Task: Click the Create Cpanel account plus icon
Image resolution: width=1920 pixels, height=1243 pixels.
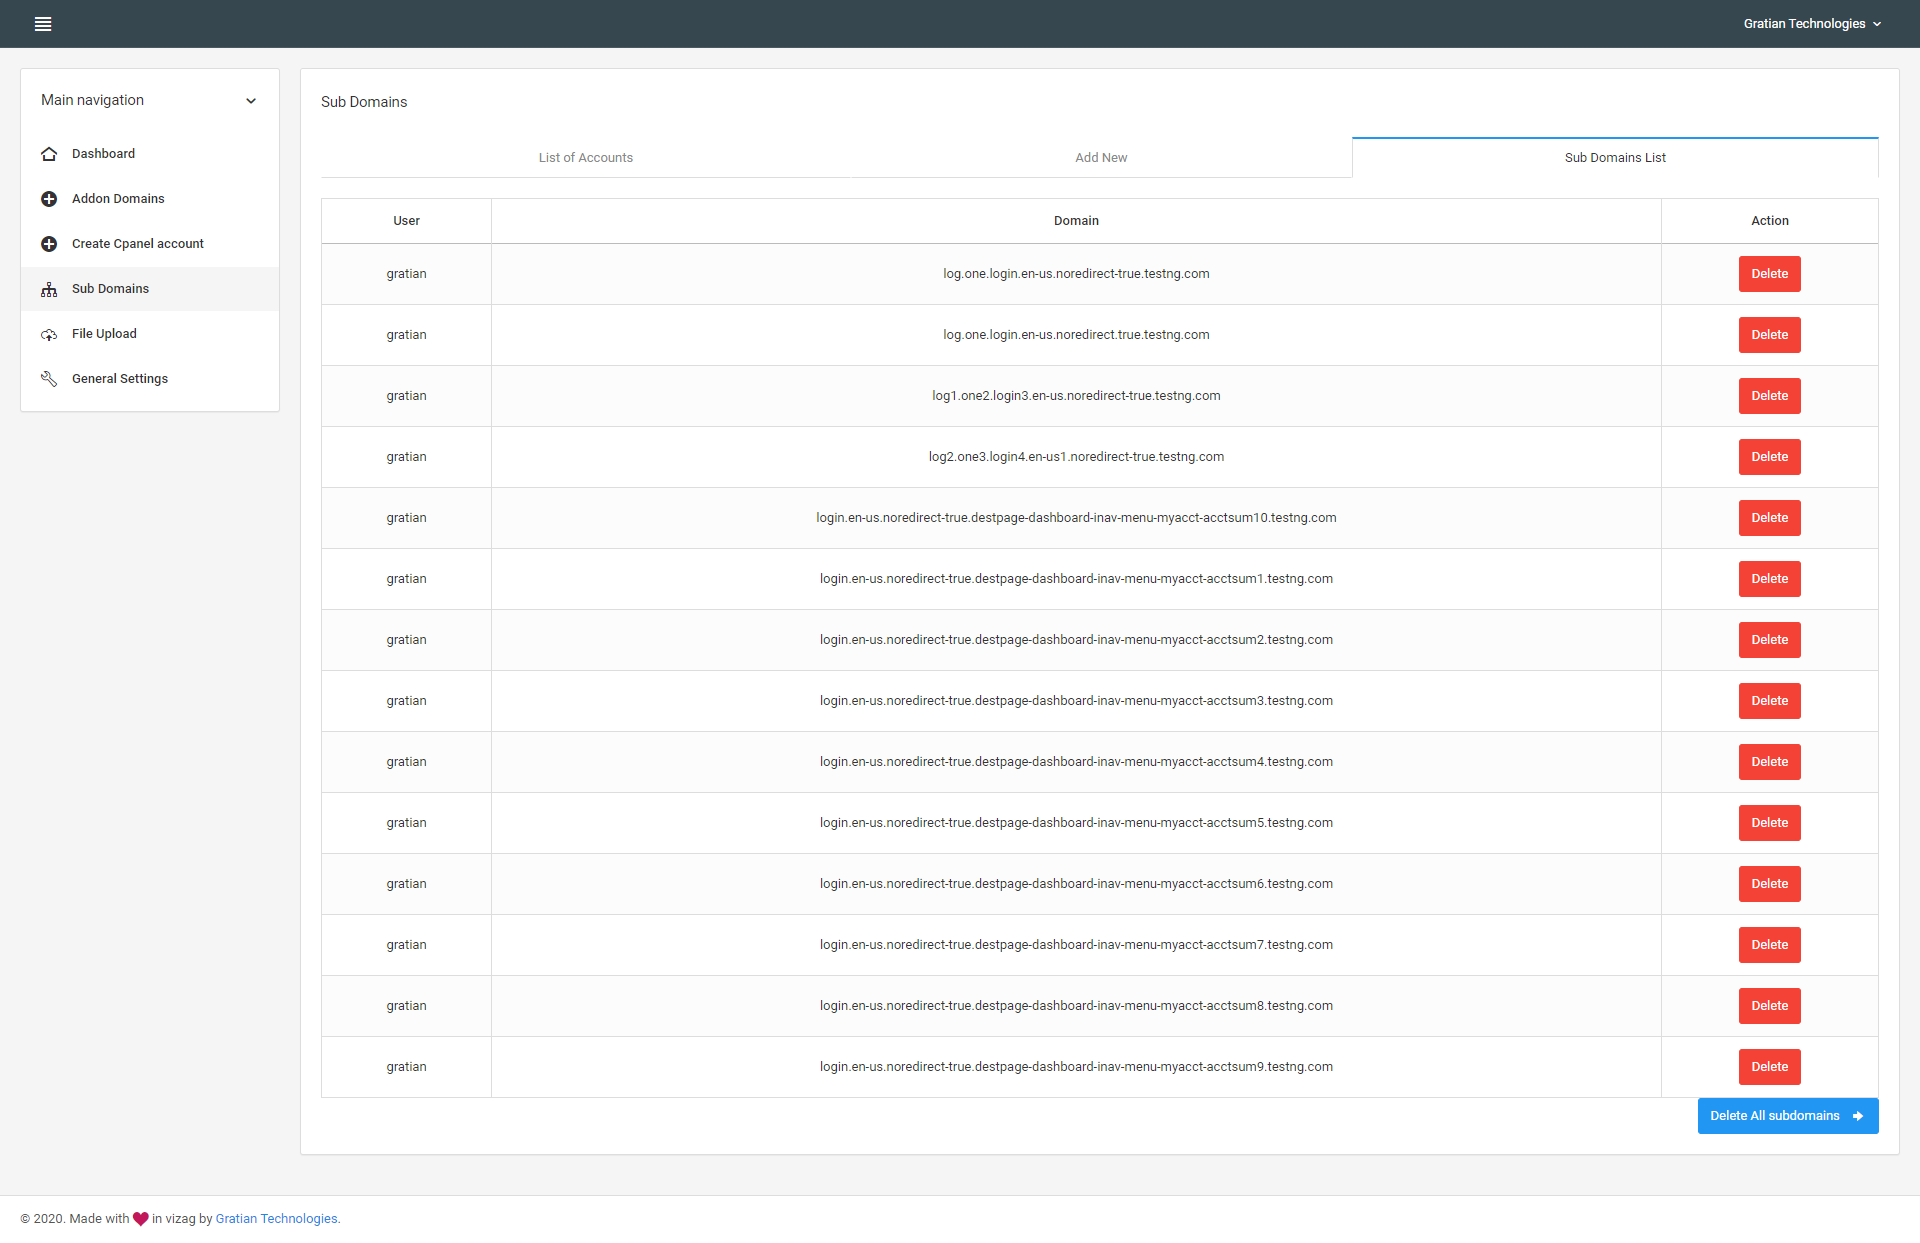Action: coord(49,244)
